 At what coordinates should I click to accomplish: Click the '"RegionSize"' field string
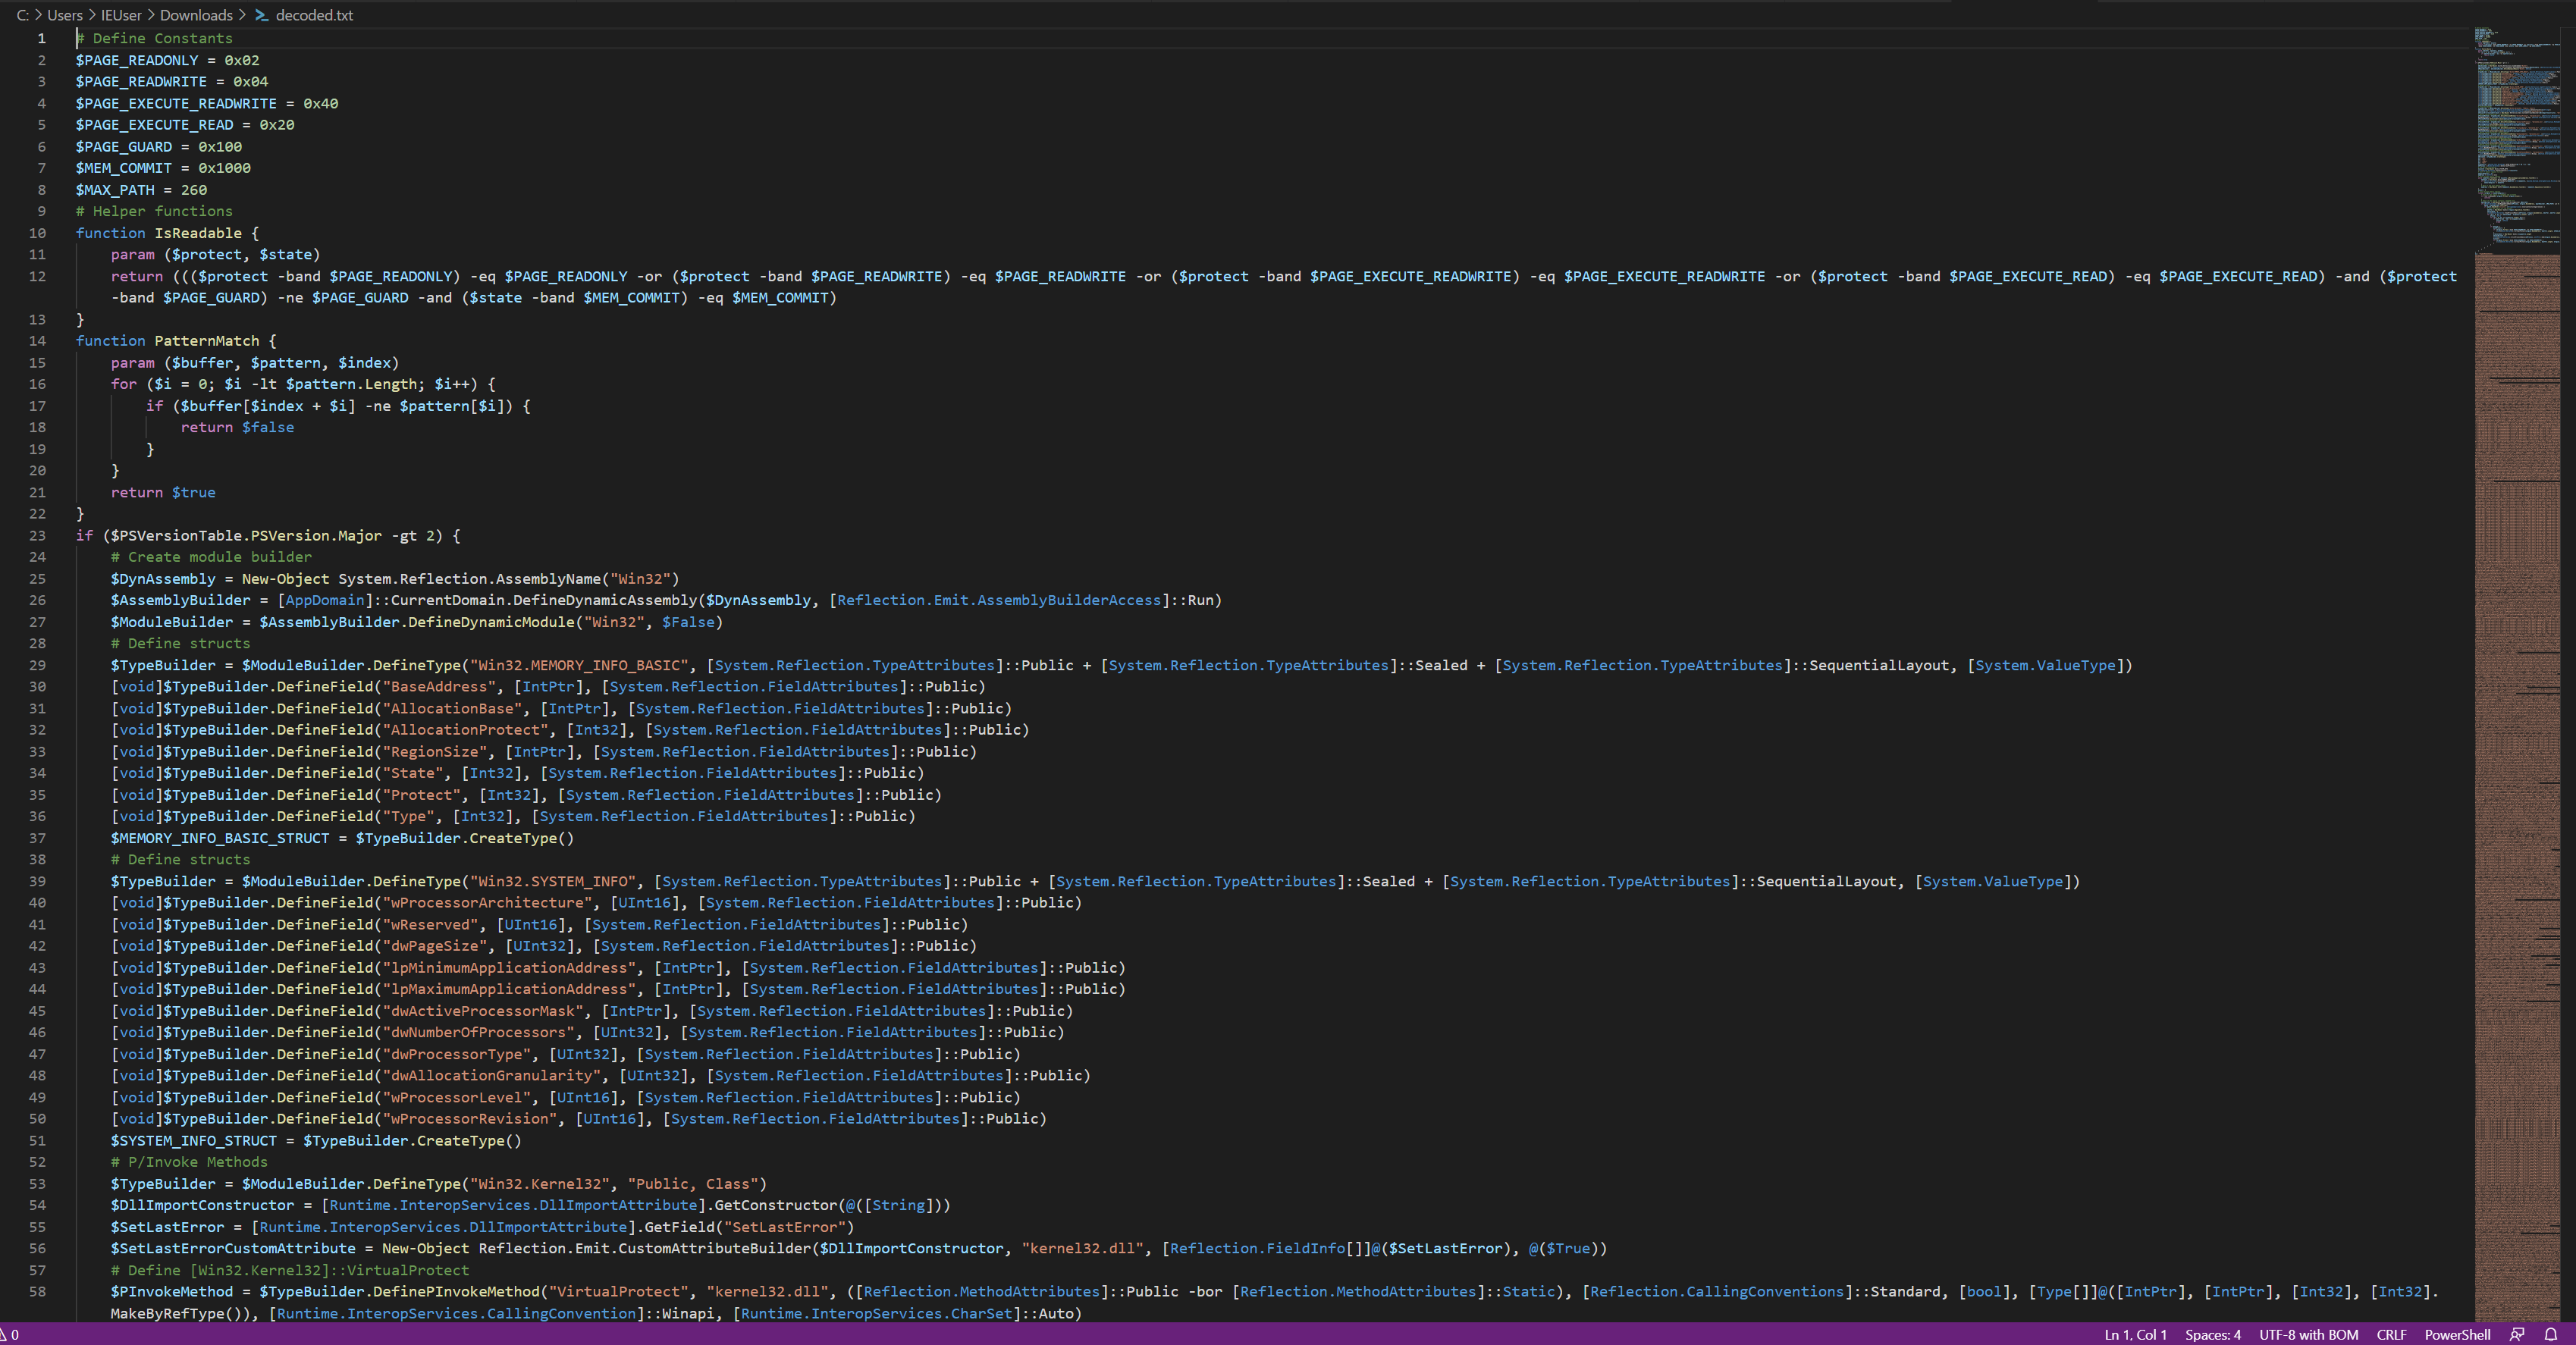click(435, 751)
